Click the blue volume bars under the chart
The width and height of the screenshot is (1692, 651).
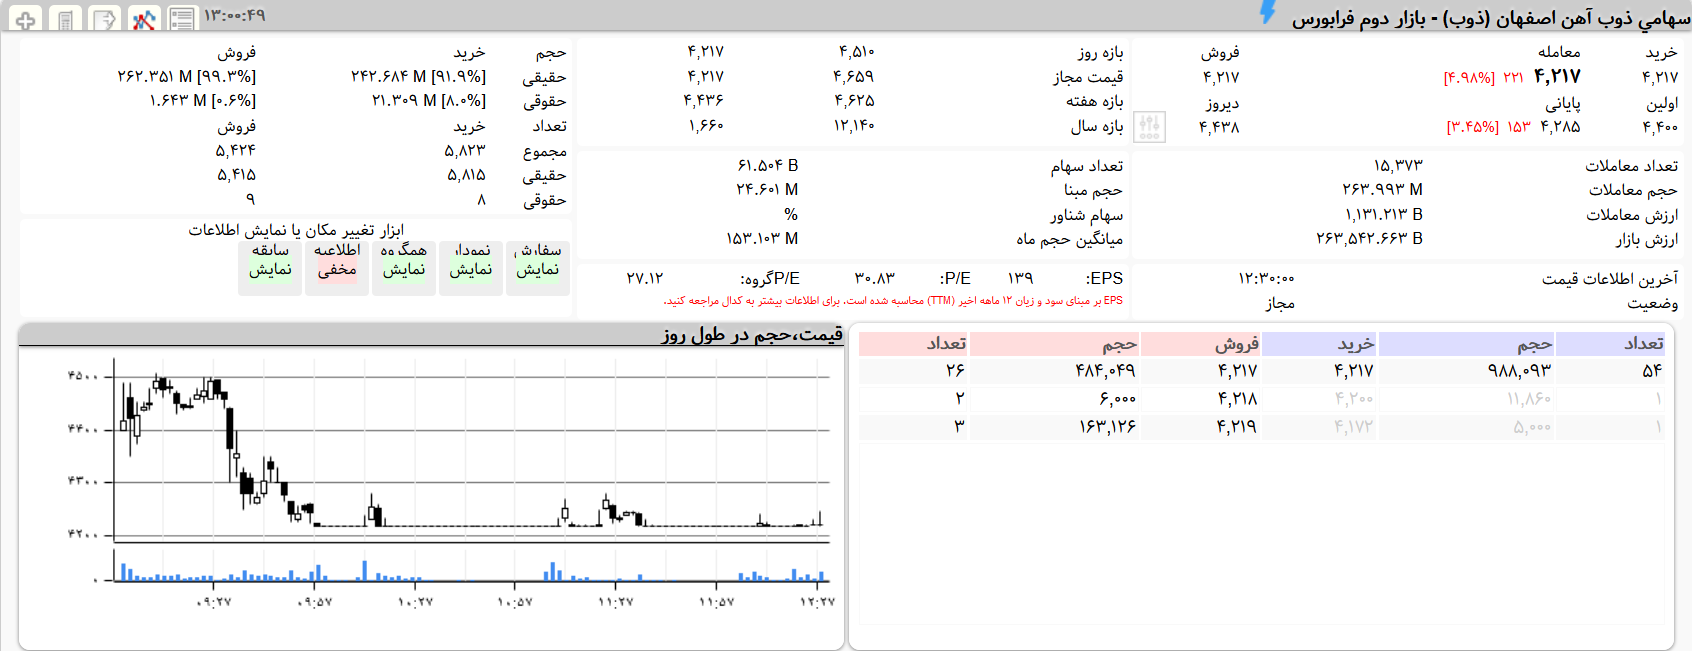[470, 571]
